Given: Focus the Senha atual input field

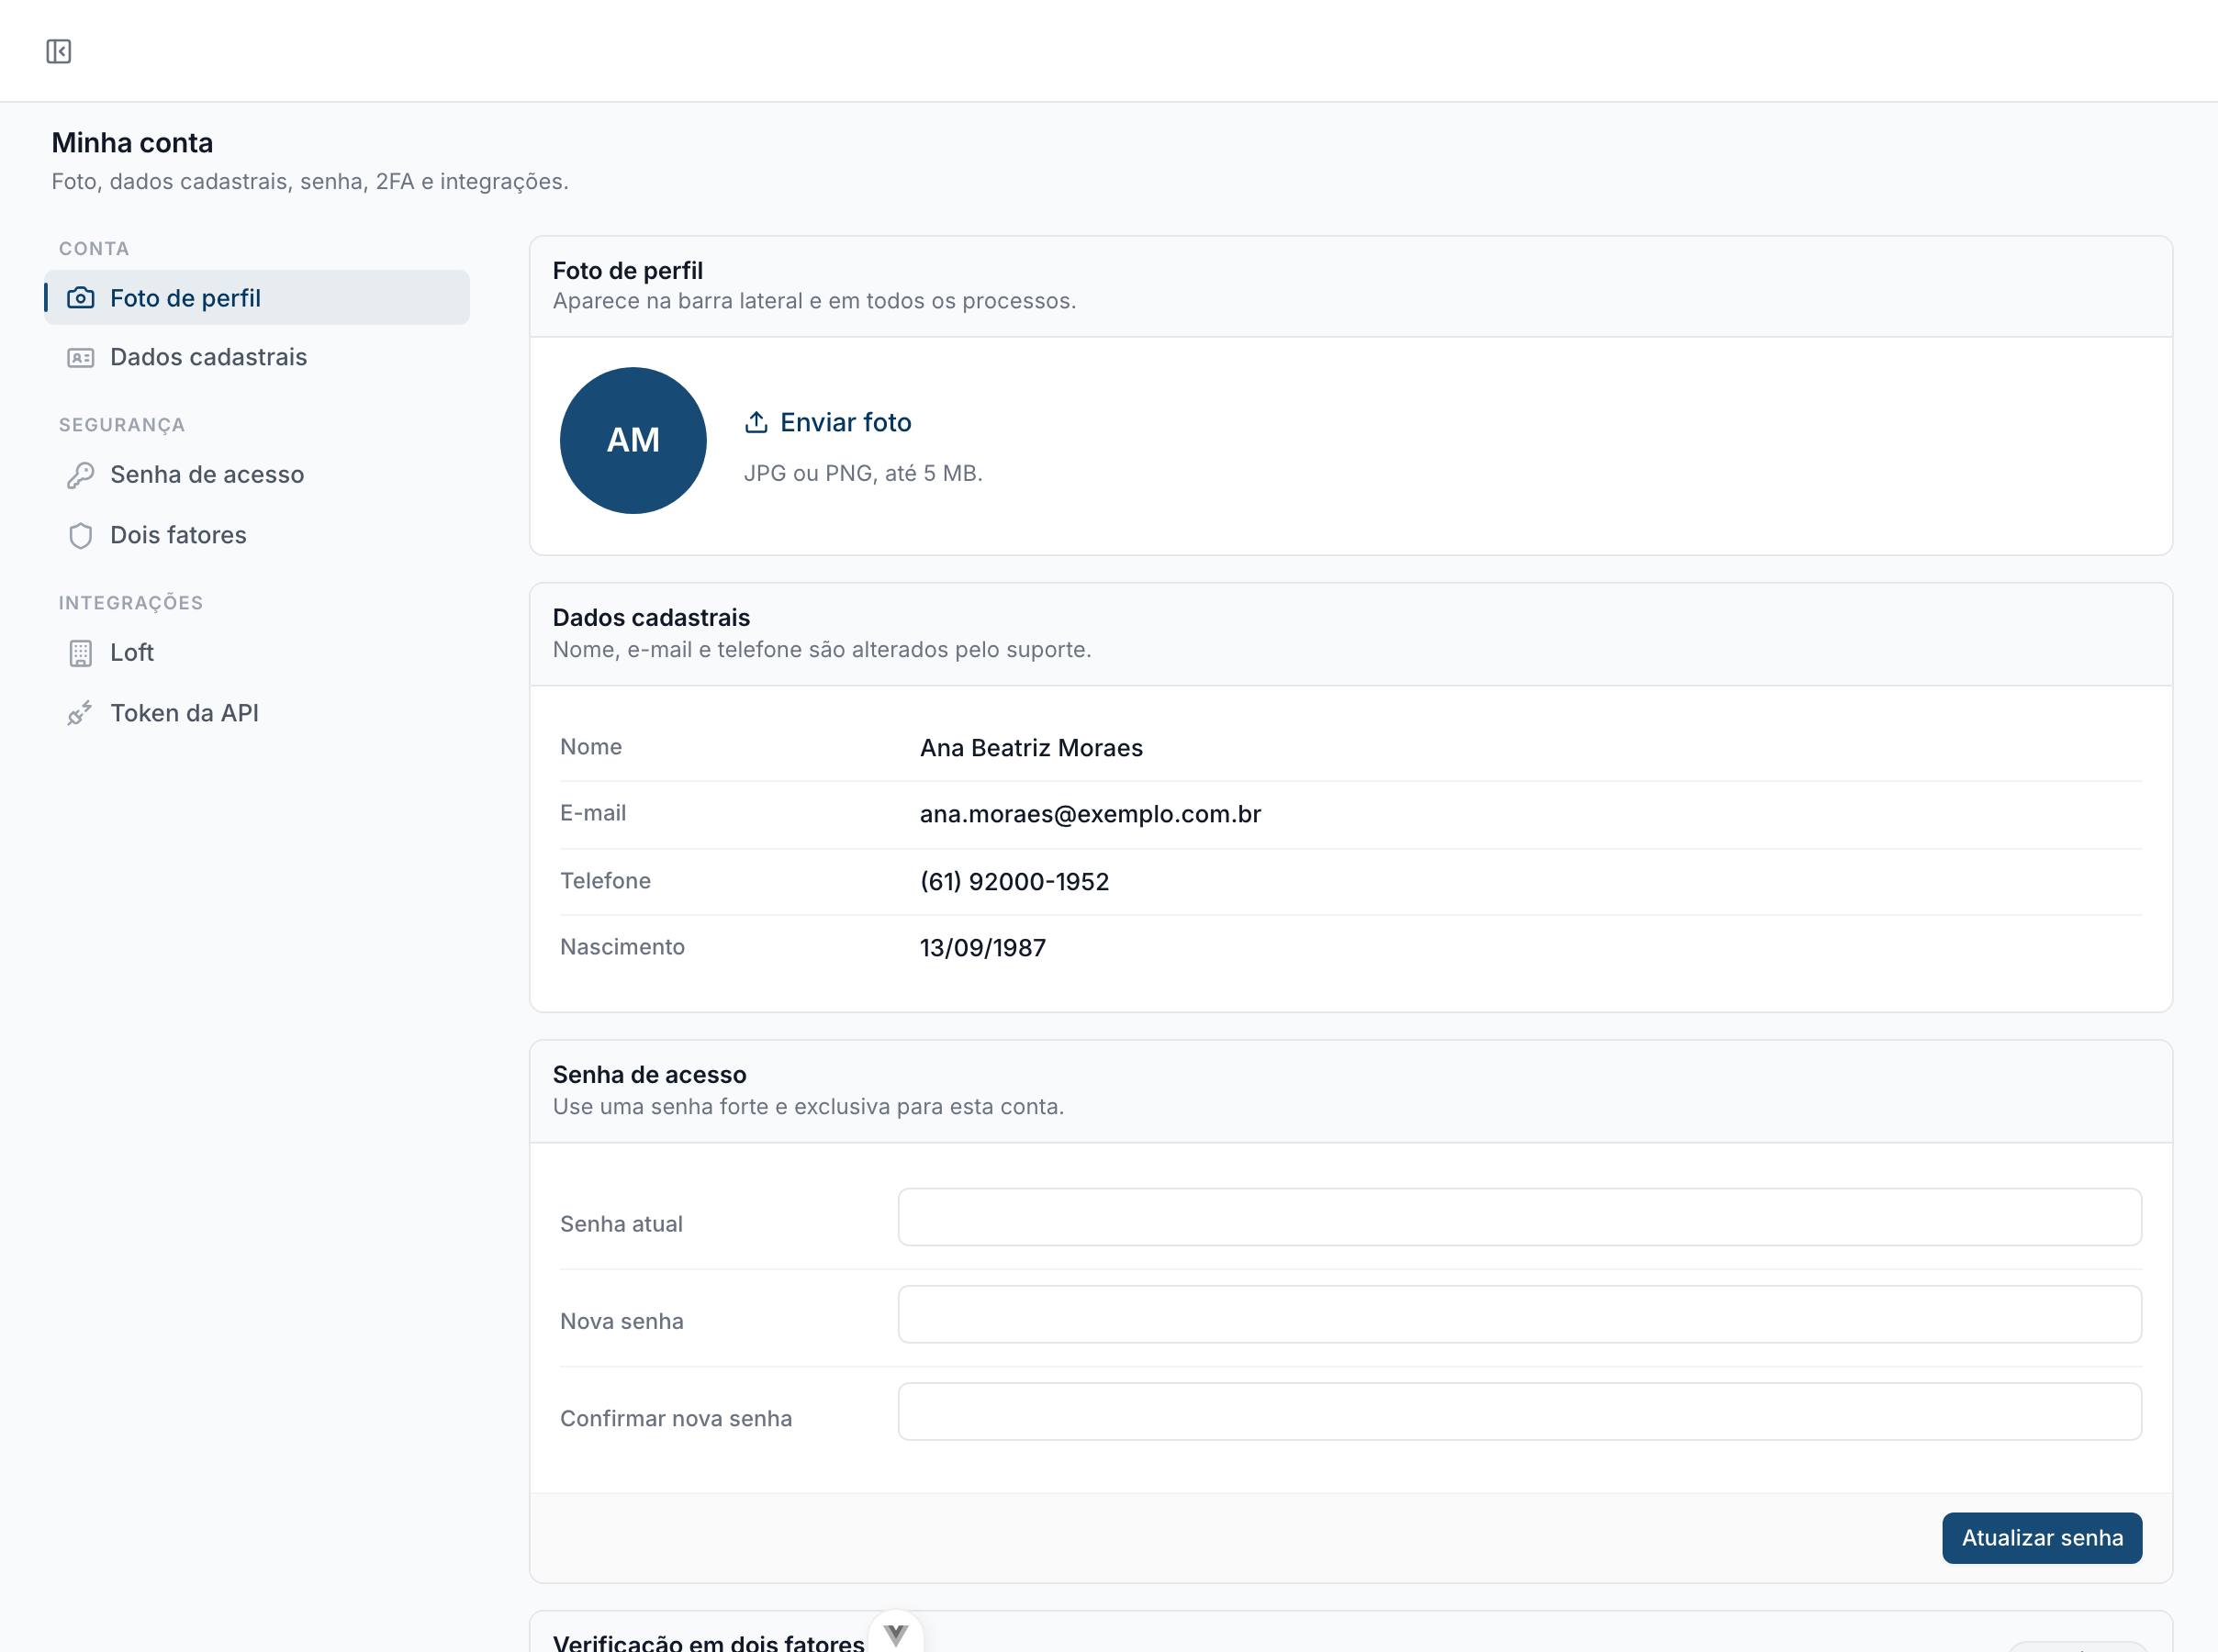Looking at the screenshot, I should pyautogui.click(x=1520, y=1217).
